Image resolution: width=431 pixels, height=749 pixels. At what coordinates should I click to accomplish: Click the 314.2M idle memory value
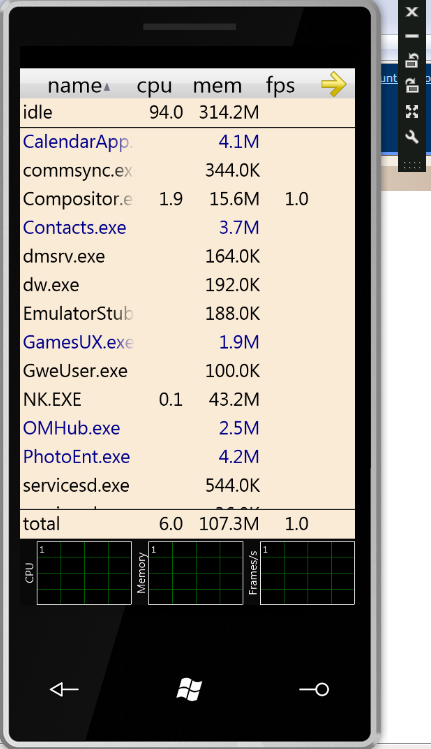pyautogui.click(x=229, y=113)
